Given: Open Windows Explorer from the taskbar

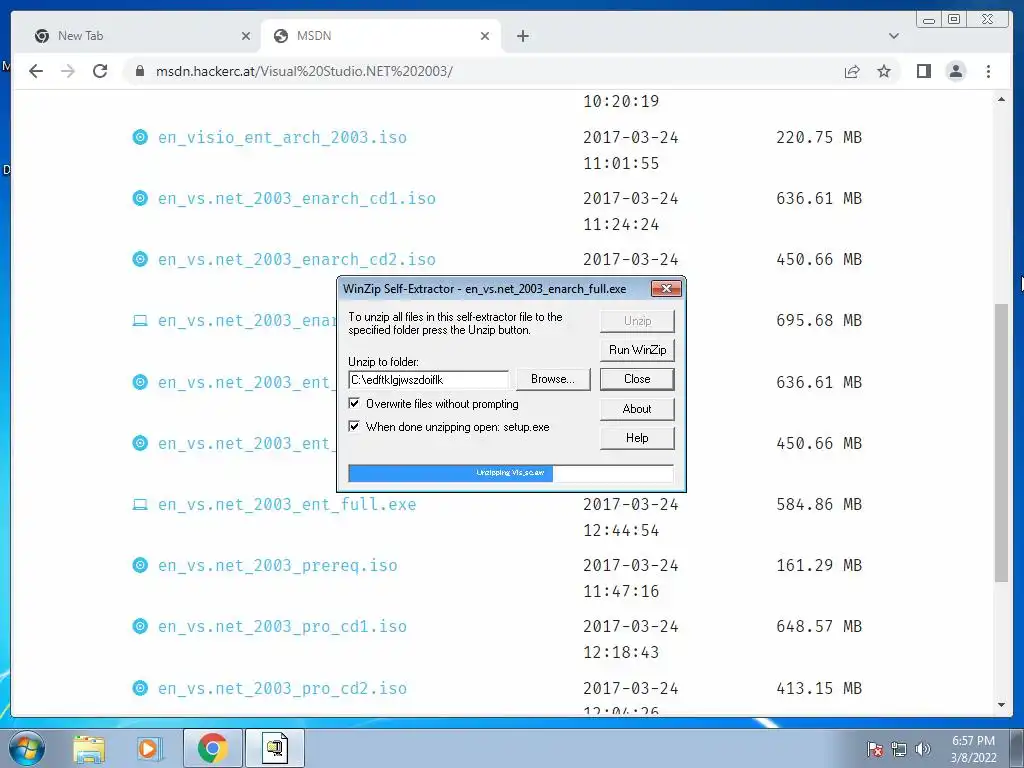Looking at the screenshot, I should pyautogui.click(x=89, y=748).
